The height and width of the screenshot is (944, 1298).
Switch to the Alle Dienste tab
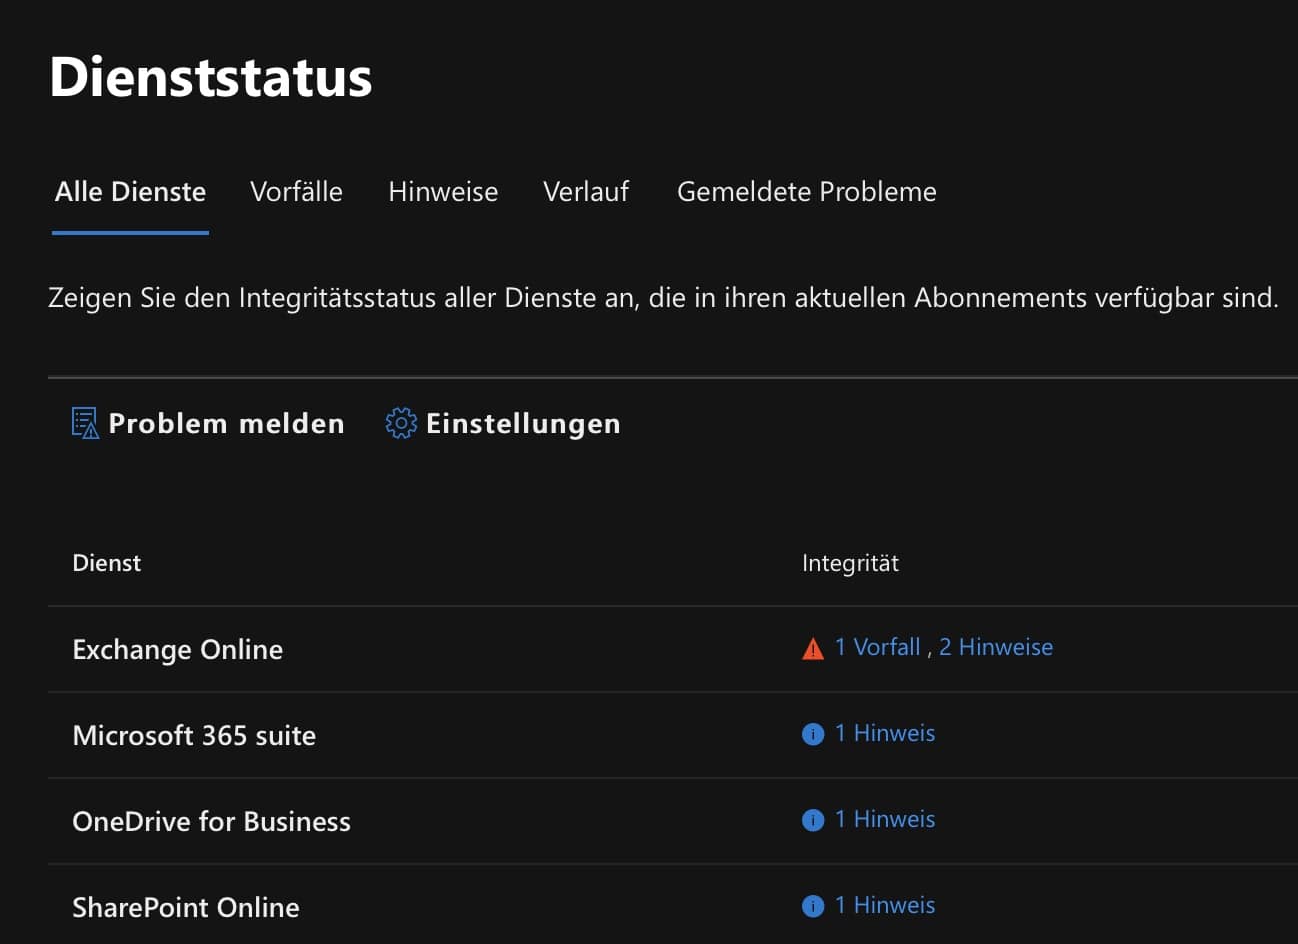click(130, 192)
